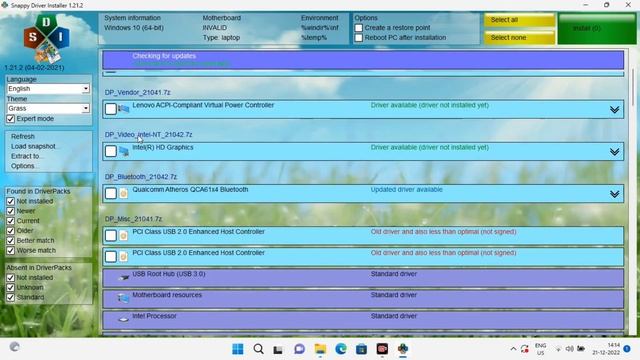This screenshot has height=360, width=640.
Task: Open File Explorer from the taskbar
Action: tap(320, 349)
